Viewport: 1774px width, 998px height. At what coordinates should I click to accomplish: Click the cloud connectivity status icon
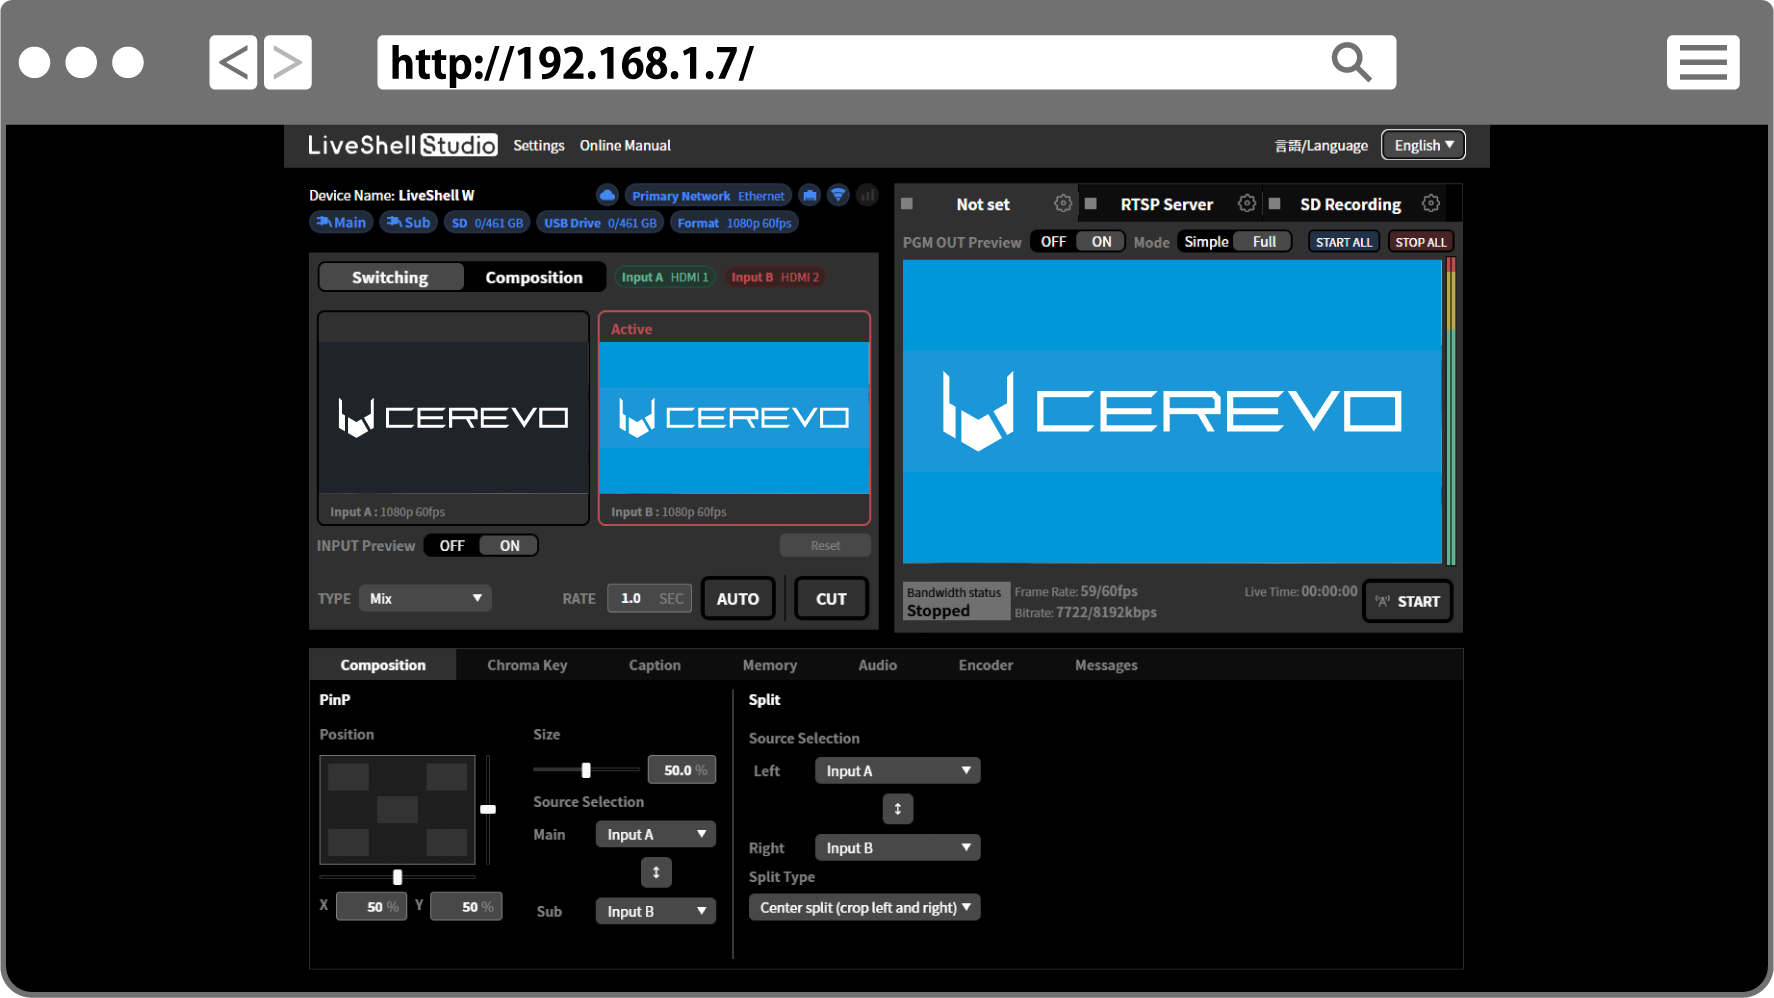coord(607,195)
